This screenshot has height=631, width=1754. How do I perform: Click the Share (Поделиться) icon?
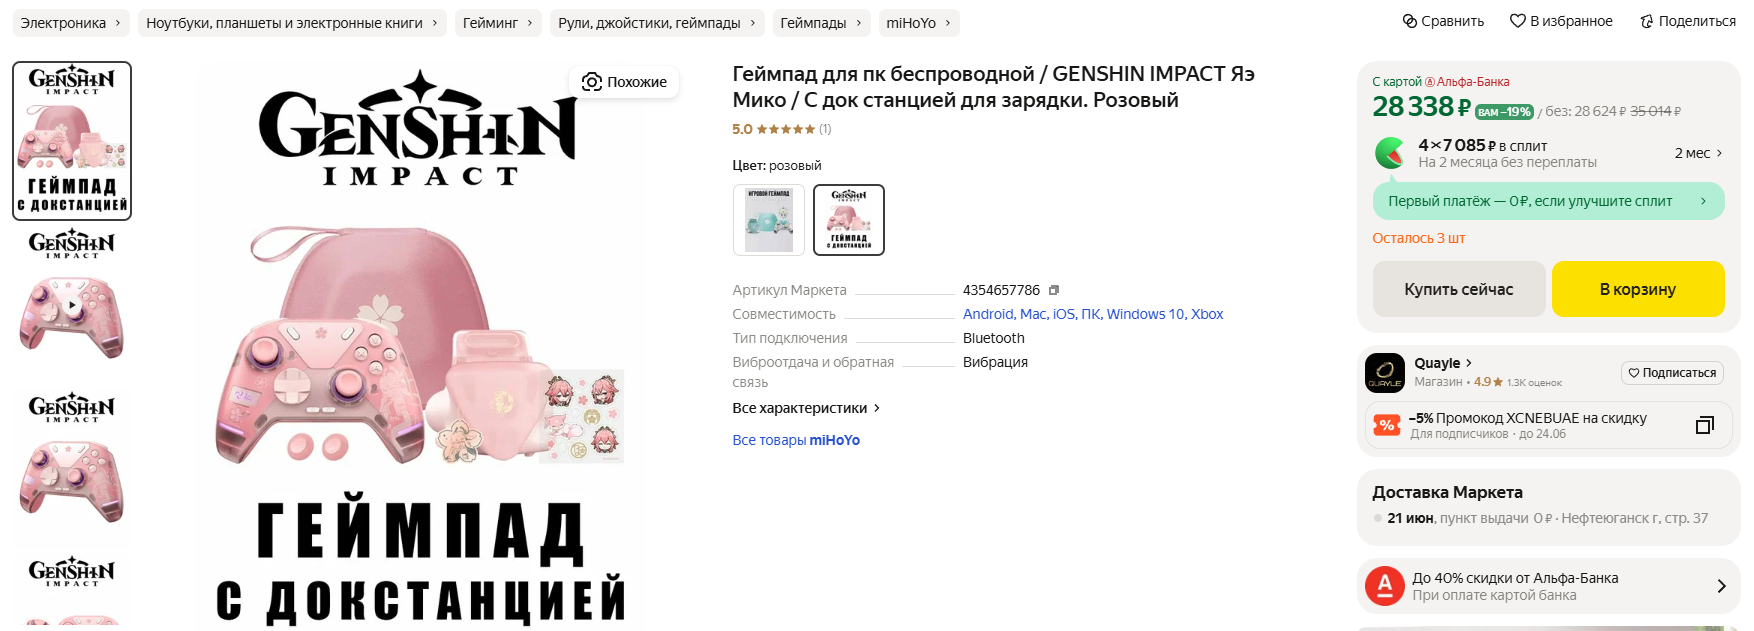click(1646, 21)
